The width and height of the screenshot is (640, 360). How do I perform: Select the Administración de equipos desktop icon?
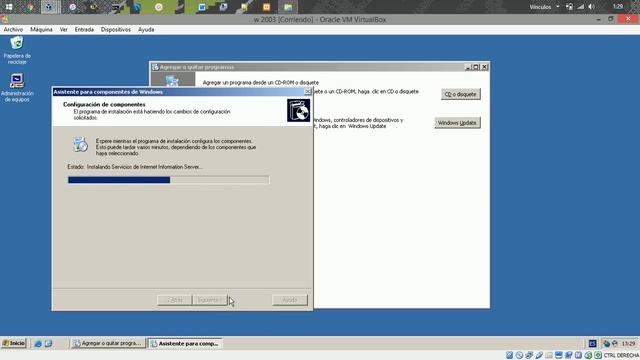click(17, 88)
